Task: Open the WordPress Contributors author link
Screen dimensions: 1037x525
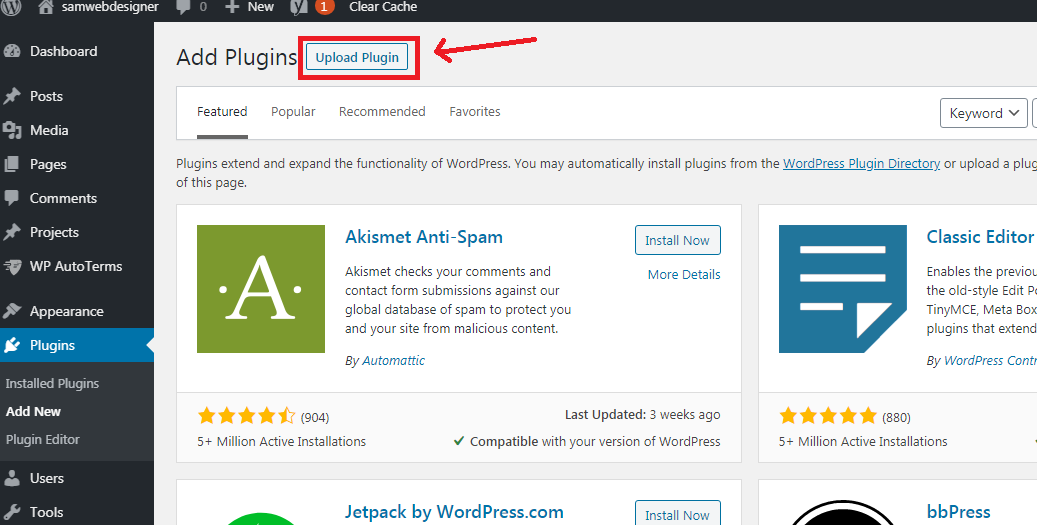Action: tap(990, 361)
